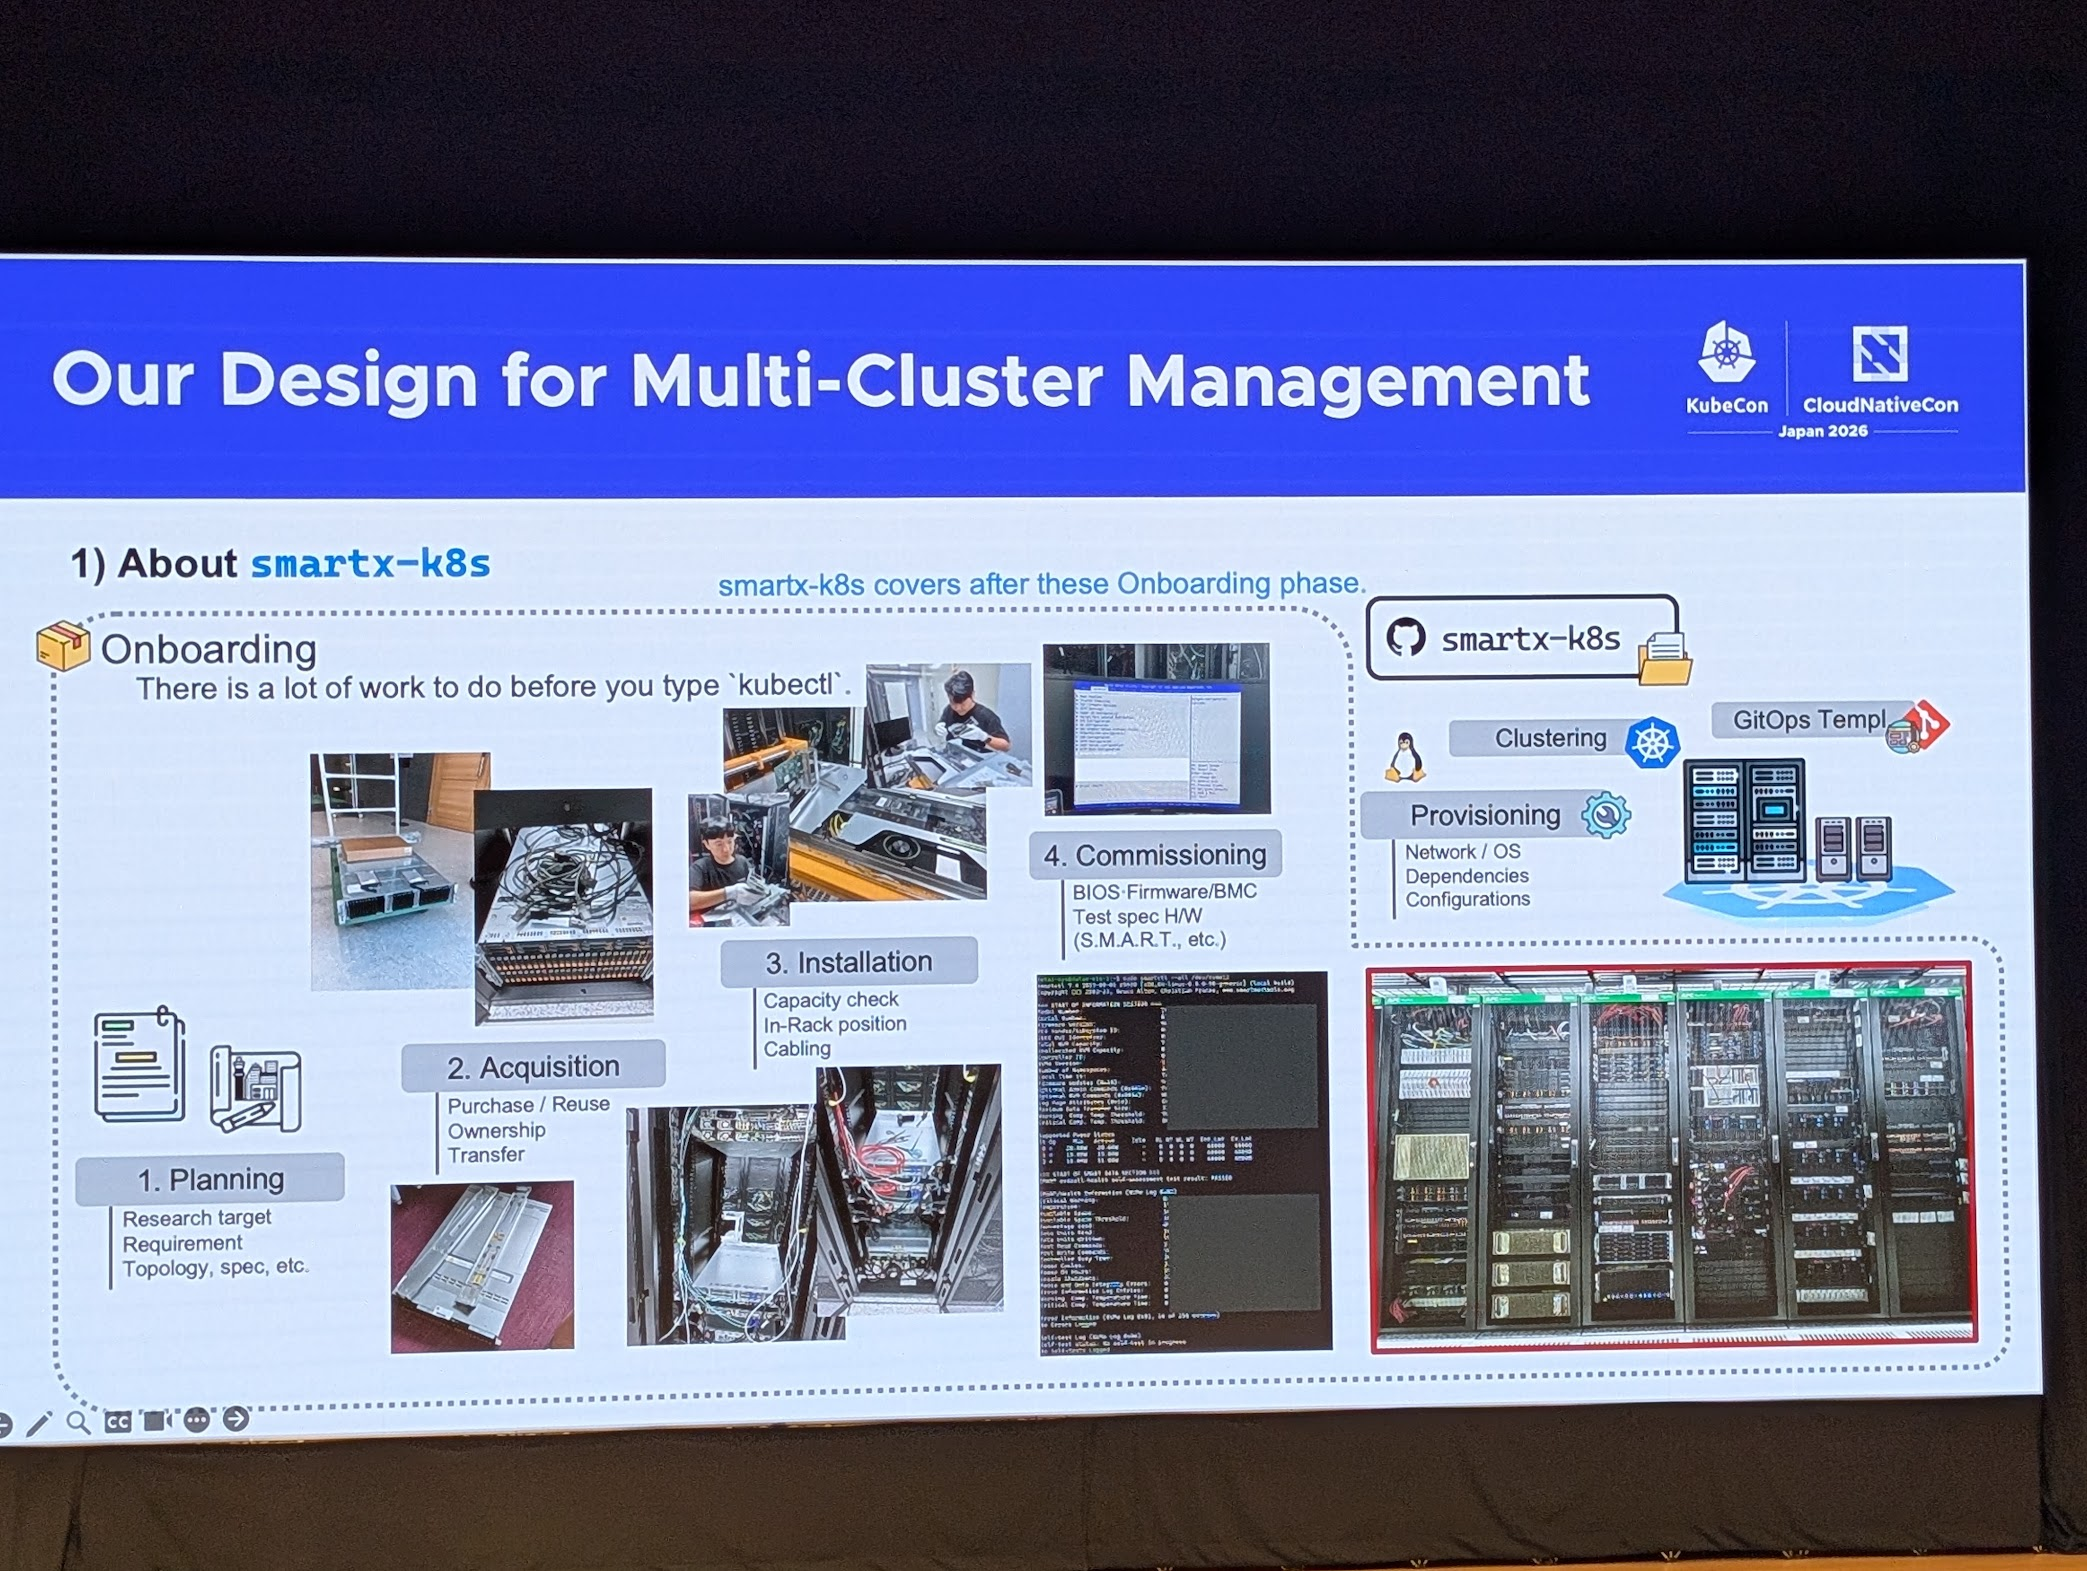Image resolution: width=2087 pixels, height=1571 pixels.
Task: Click the red Git icon beside GitOps
Action: (1925, 724)
